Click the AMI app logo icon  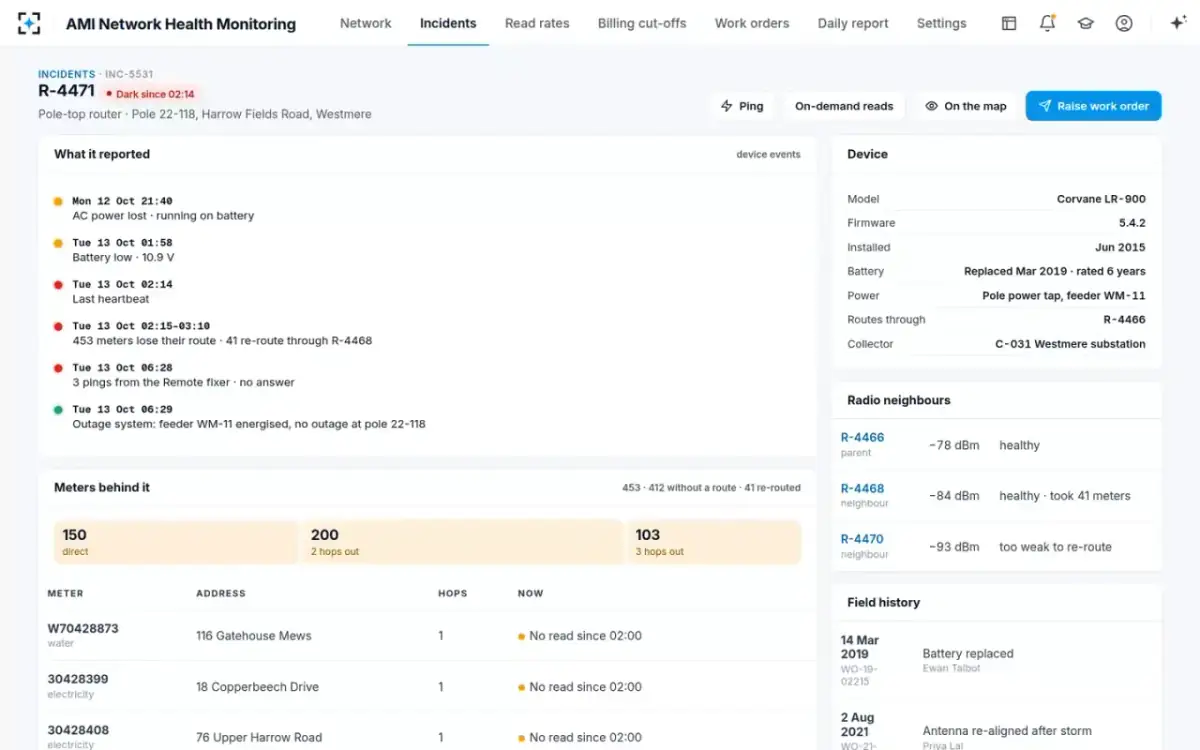(x=29, y=23)
